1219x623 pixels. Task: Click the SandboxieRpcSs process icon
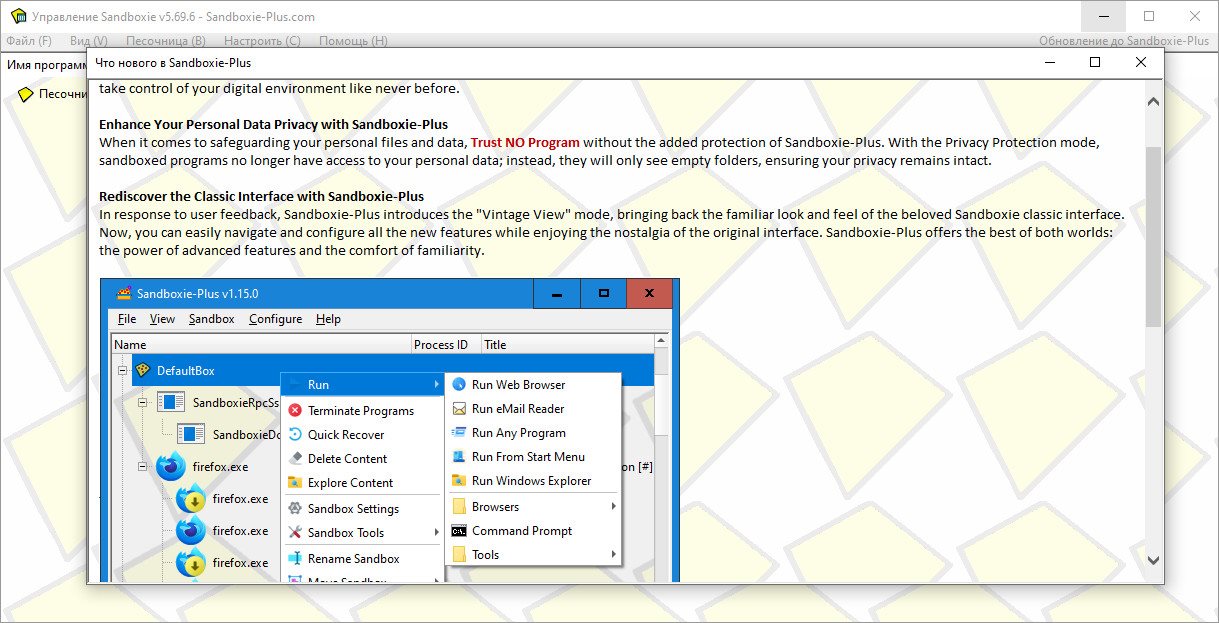[x=171, y=402]
